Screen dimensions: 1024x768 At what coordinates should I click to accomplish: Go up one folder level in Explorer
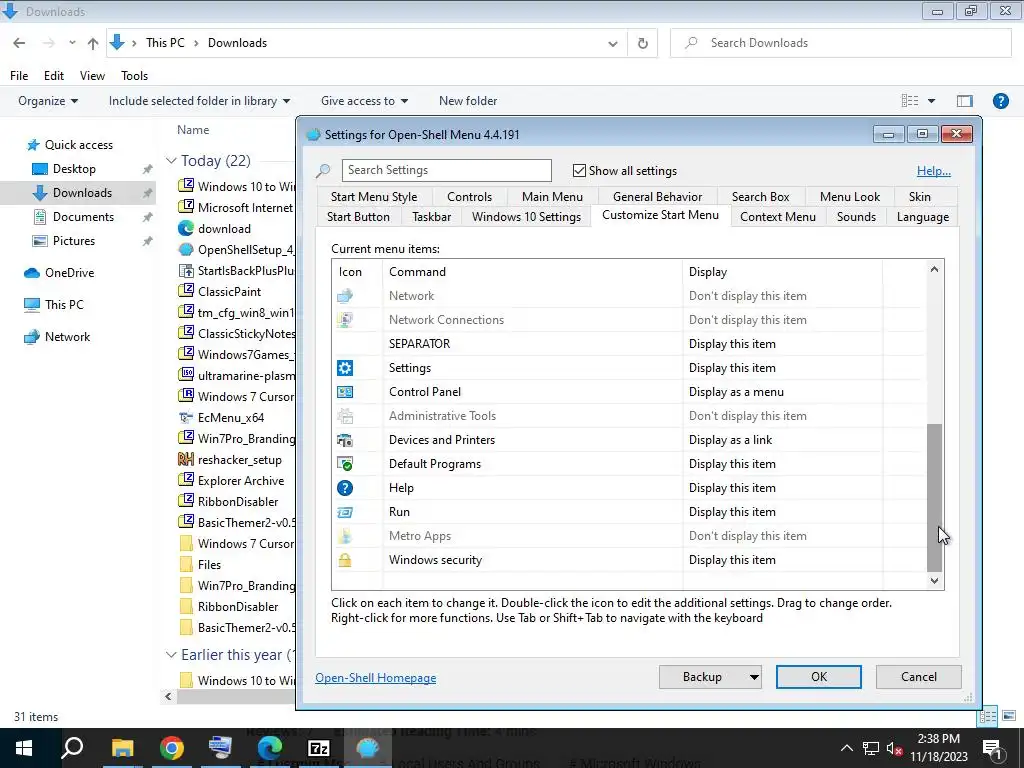click(x=93, y=43)
